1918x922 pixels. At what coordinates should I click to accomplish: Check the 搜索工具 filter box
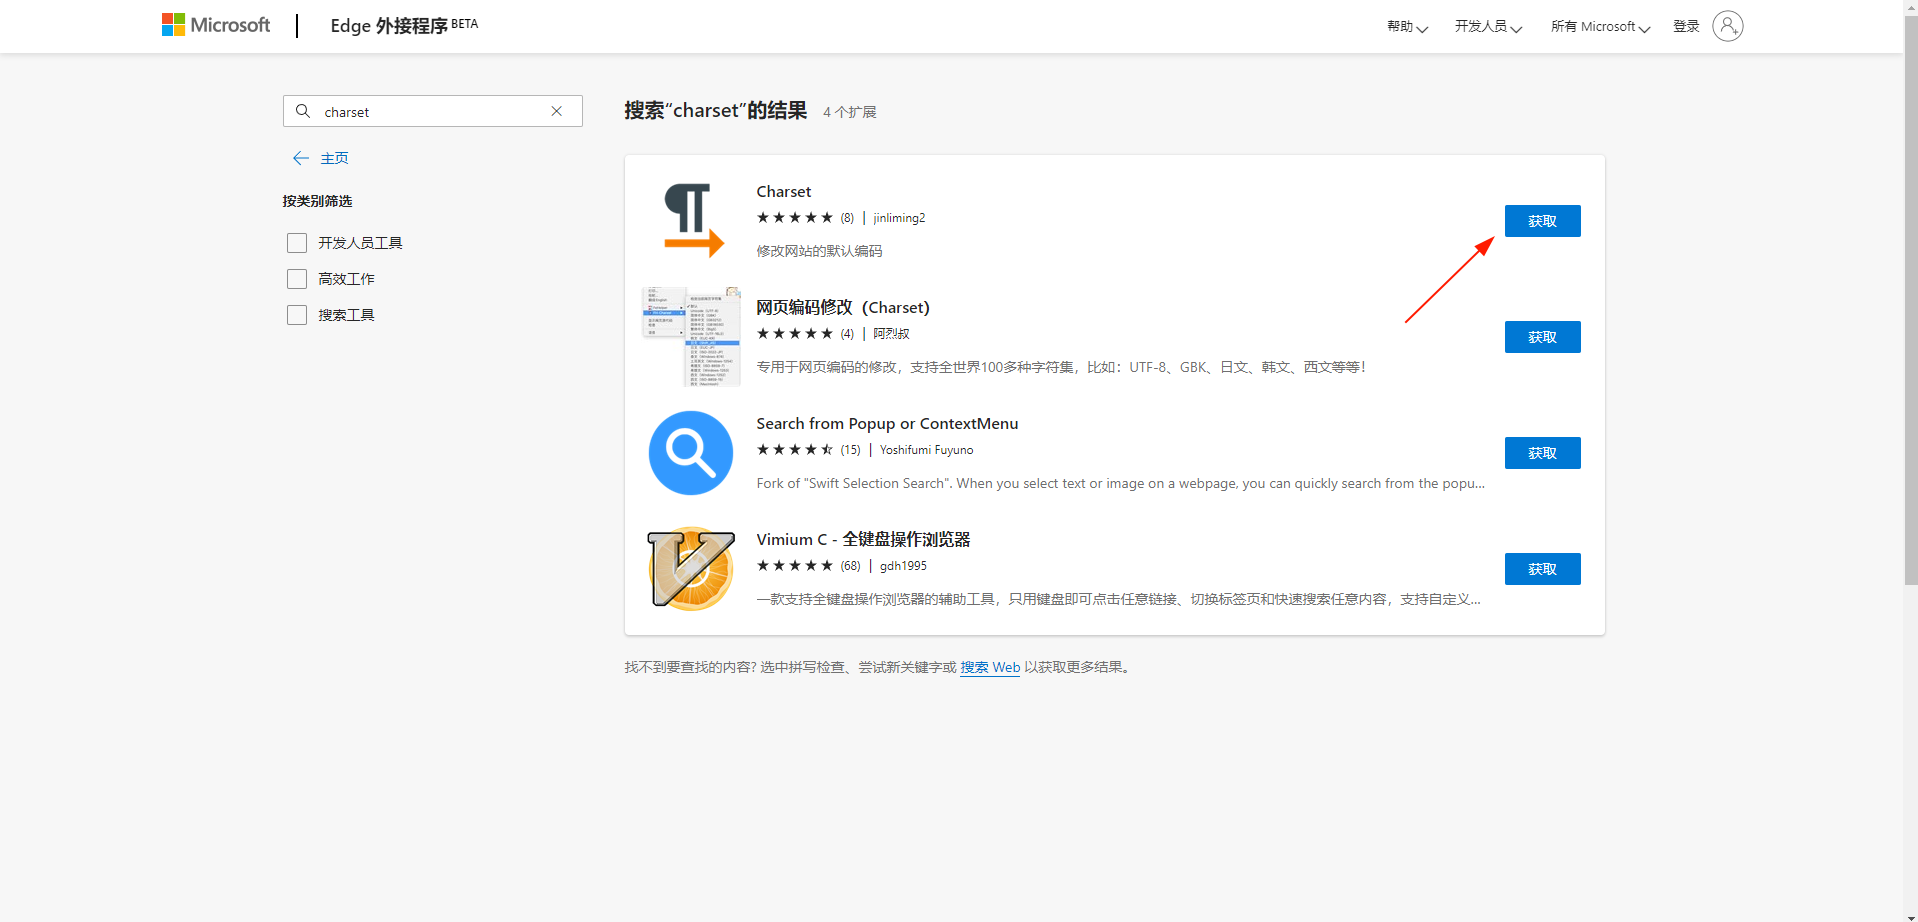pos(297,315)
